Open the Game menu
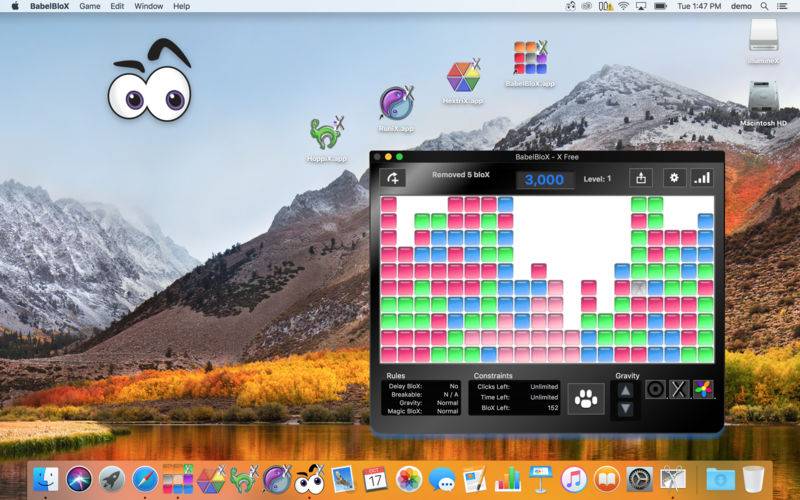Viewport: 800px width, 500px height. 90,6
